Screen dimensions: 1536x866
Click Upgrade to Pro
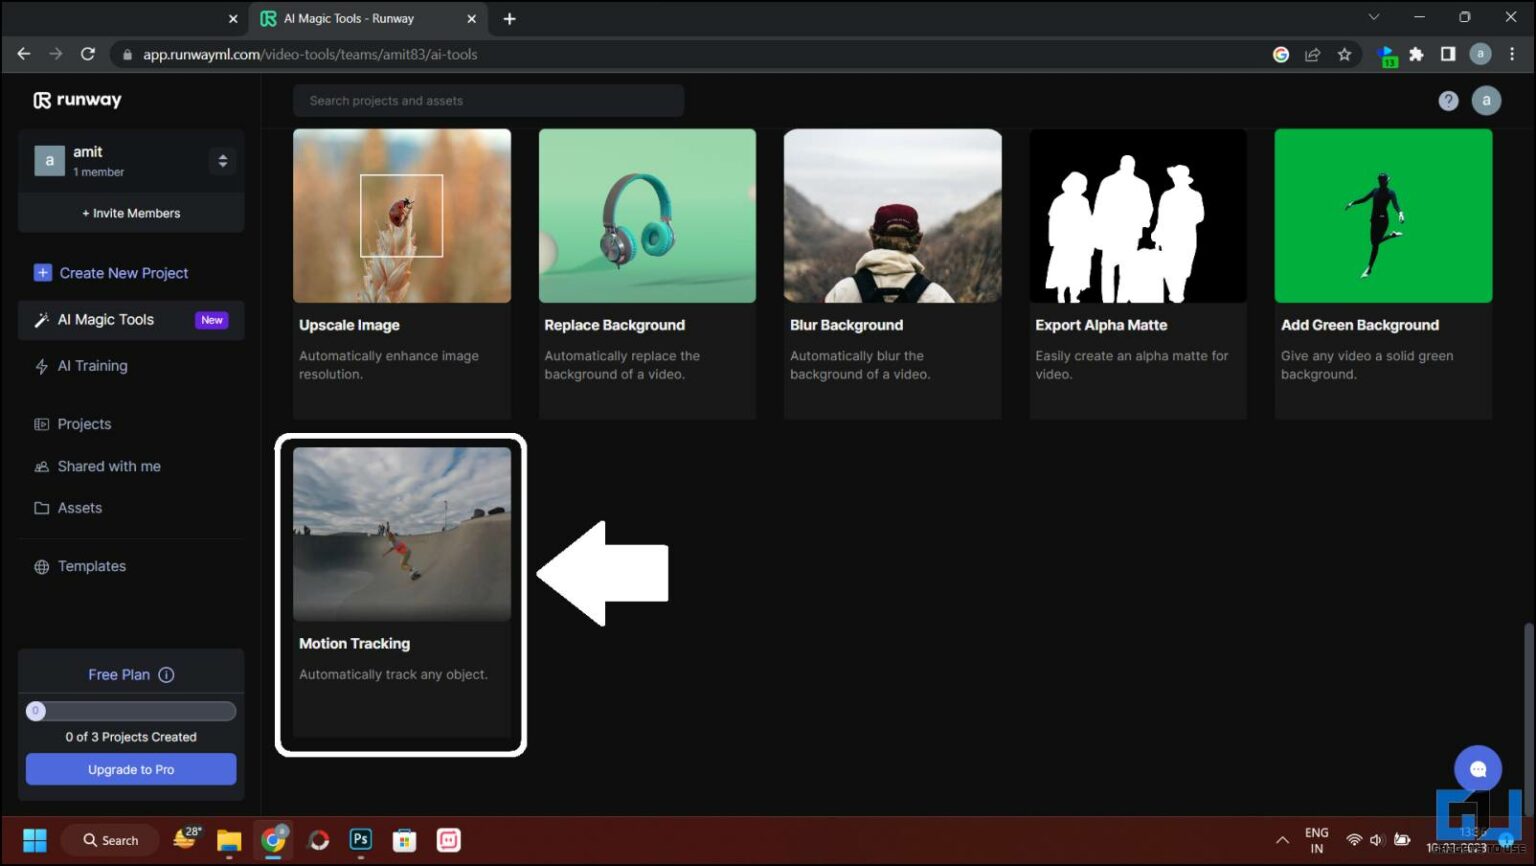pos(130,769)
